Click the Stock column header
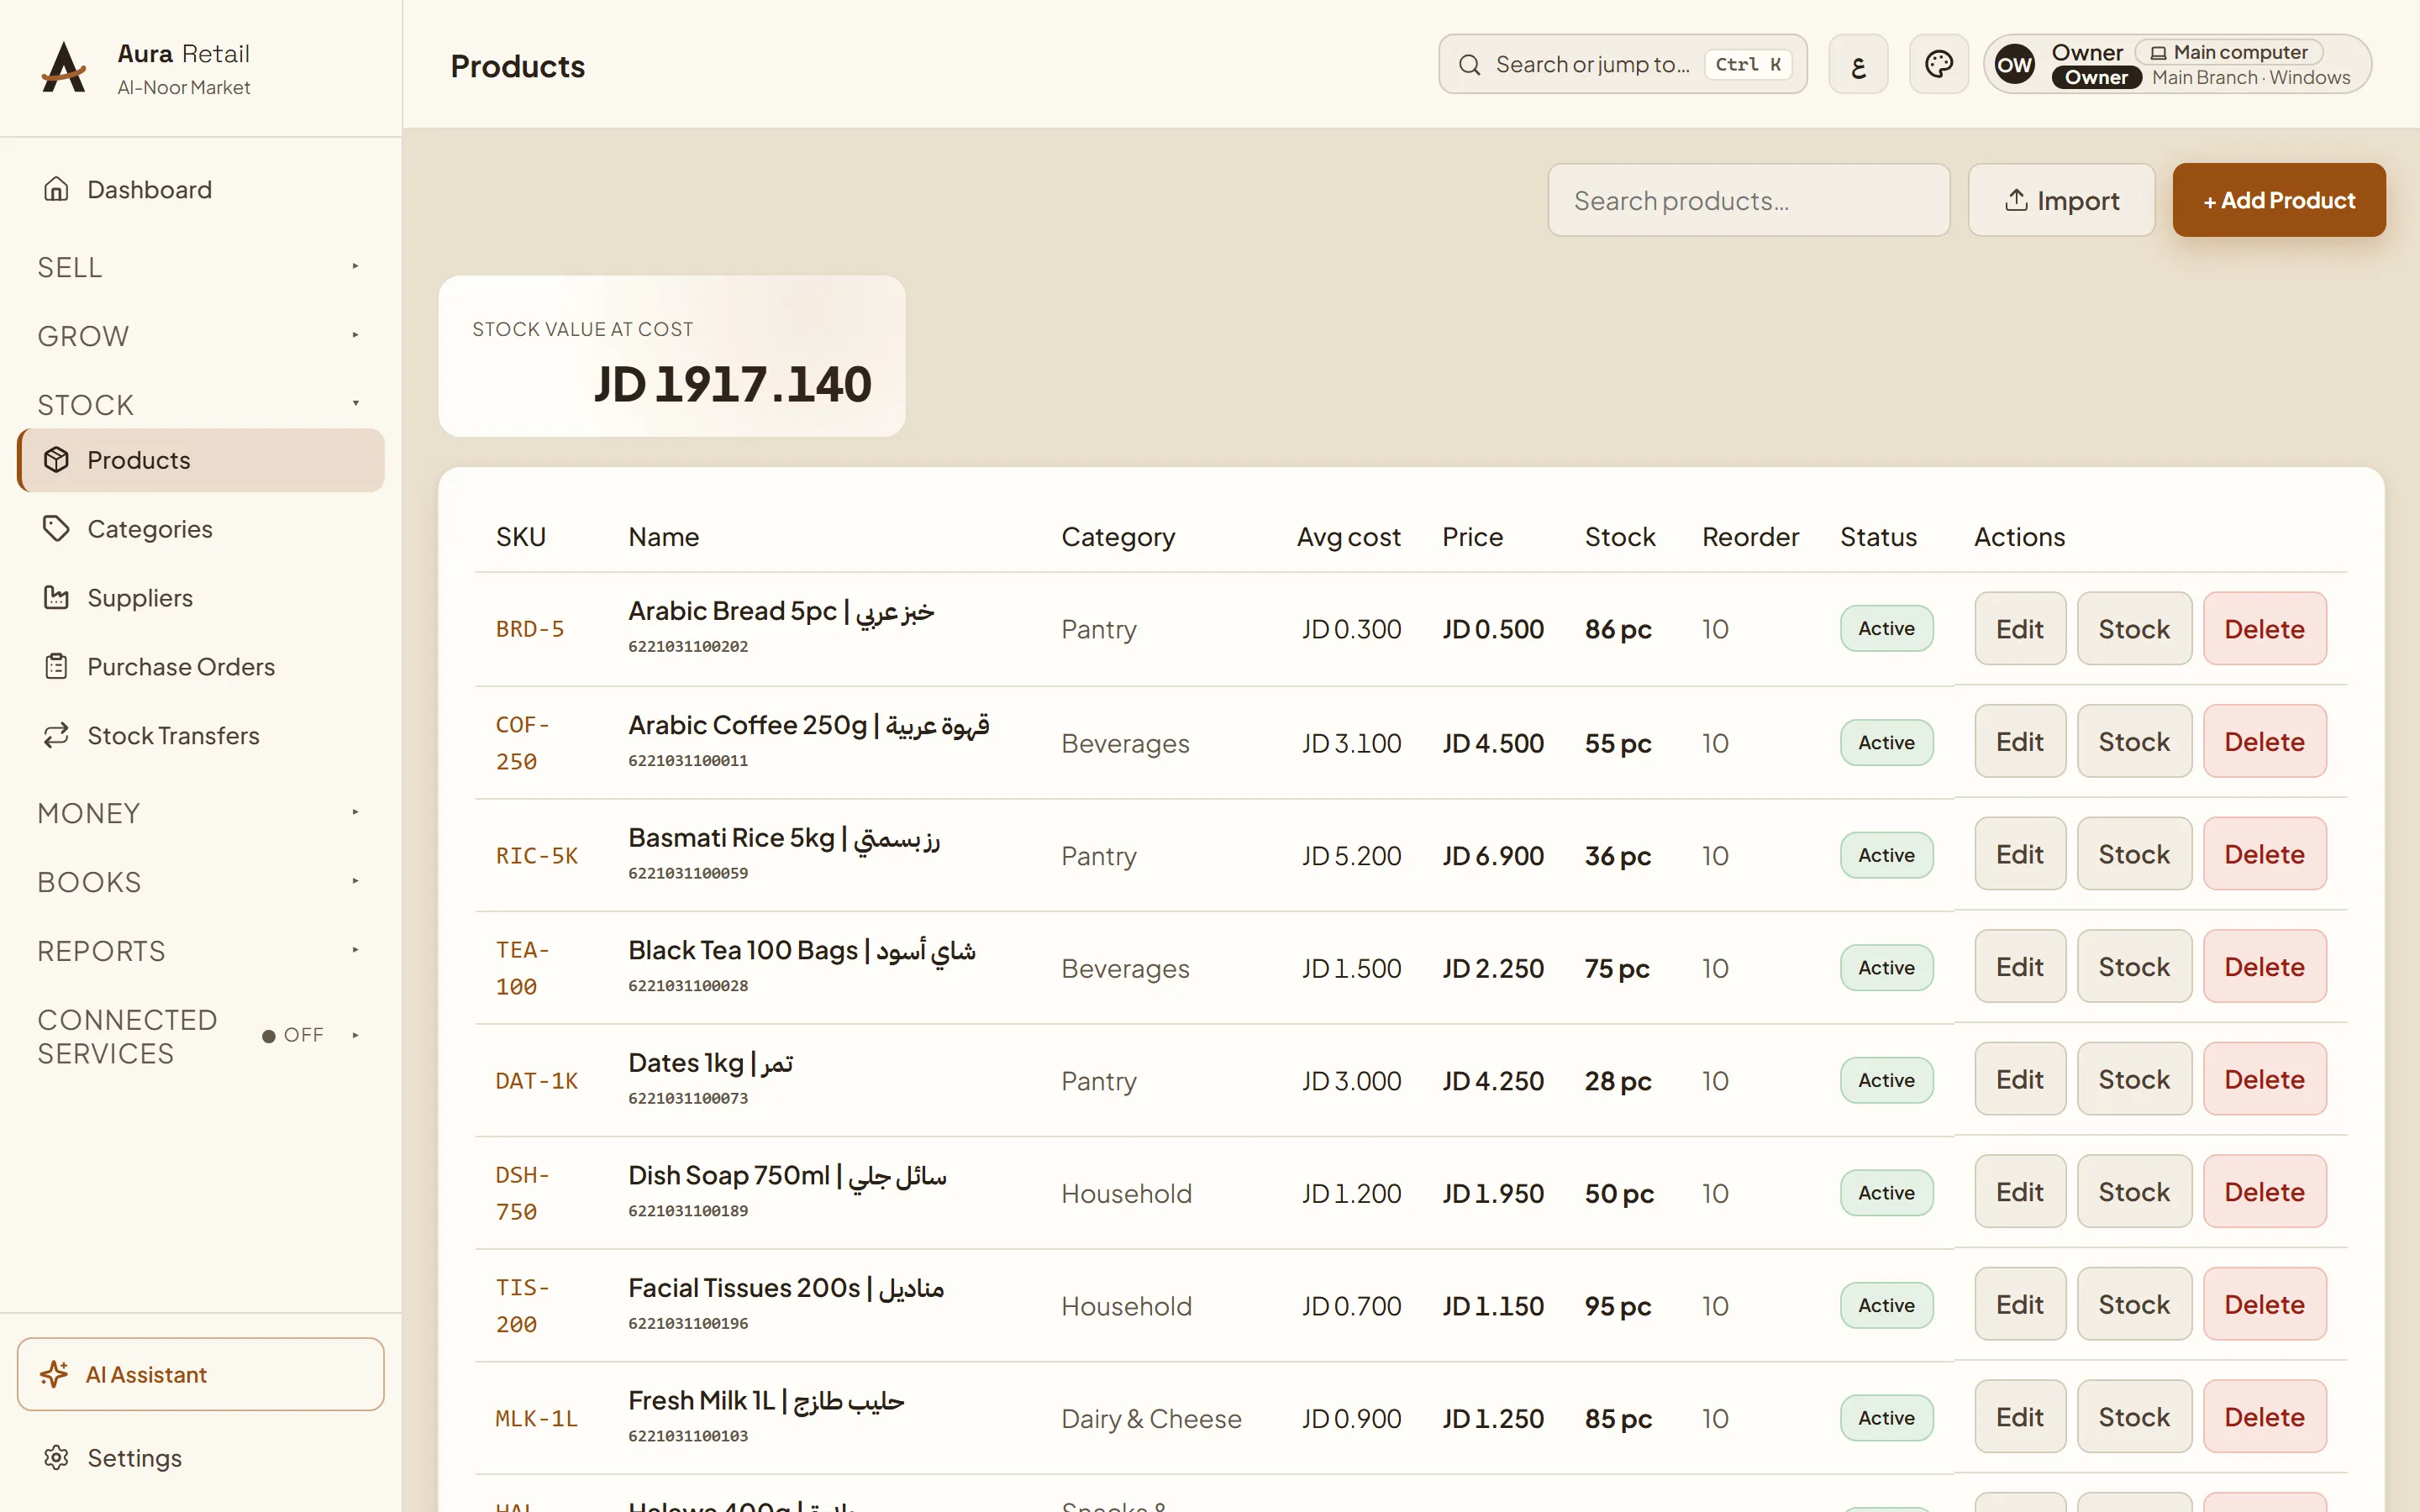Image resolution: width=2420 pixels, height=1512 pixels. pos(1619,537)
